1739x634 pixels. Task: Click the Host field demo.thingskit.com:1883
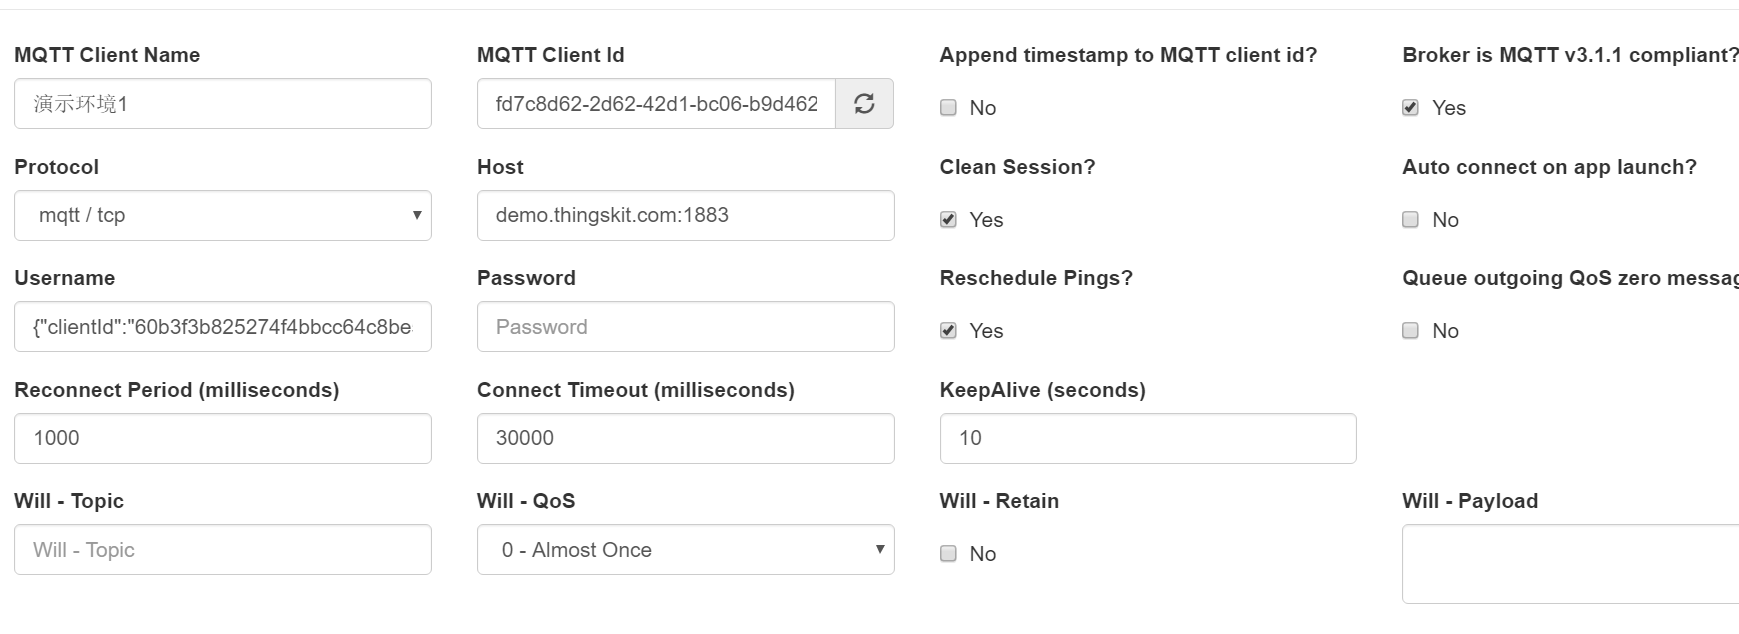tap(686, 215)
